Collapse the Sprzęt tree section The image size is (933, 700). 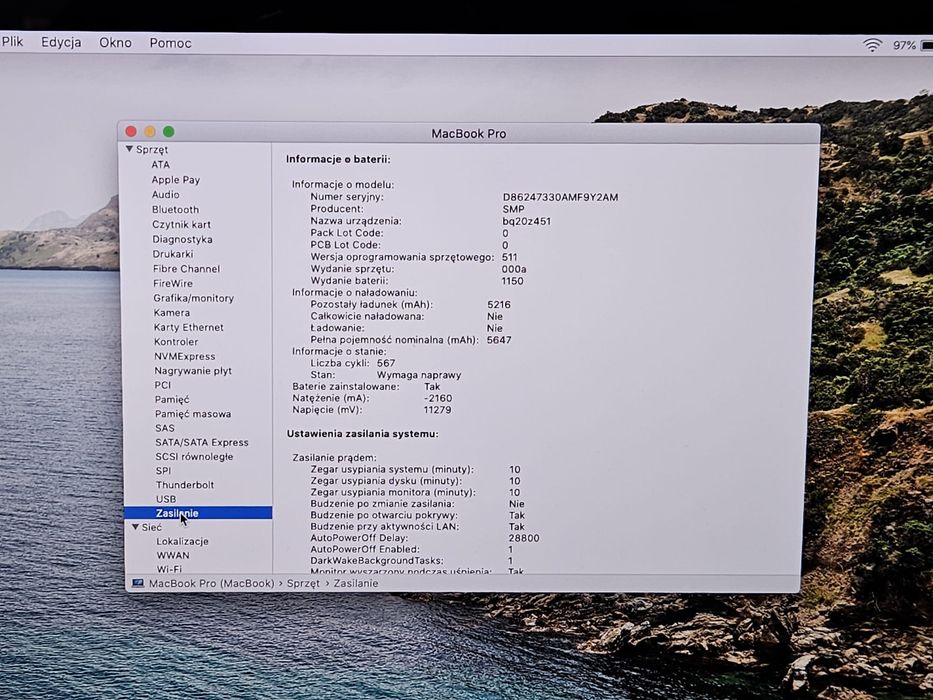click(129, 149)
